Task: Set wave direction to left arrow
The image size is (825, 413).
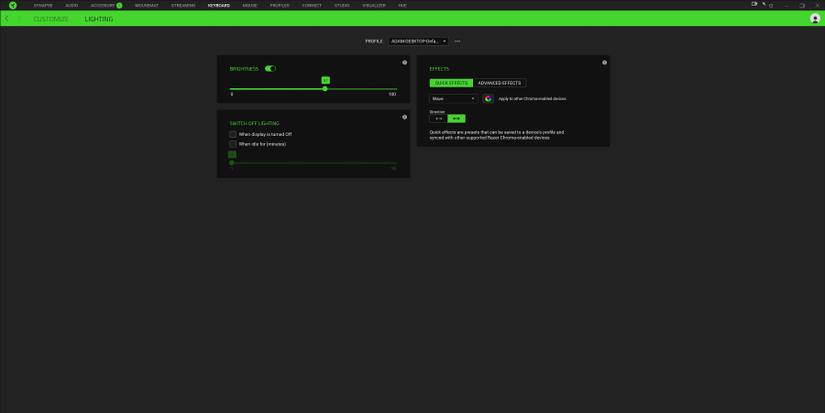Action: (x=438, y=118)
